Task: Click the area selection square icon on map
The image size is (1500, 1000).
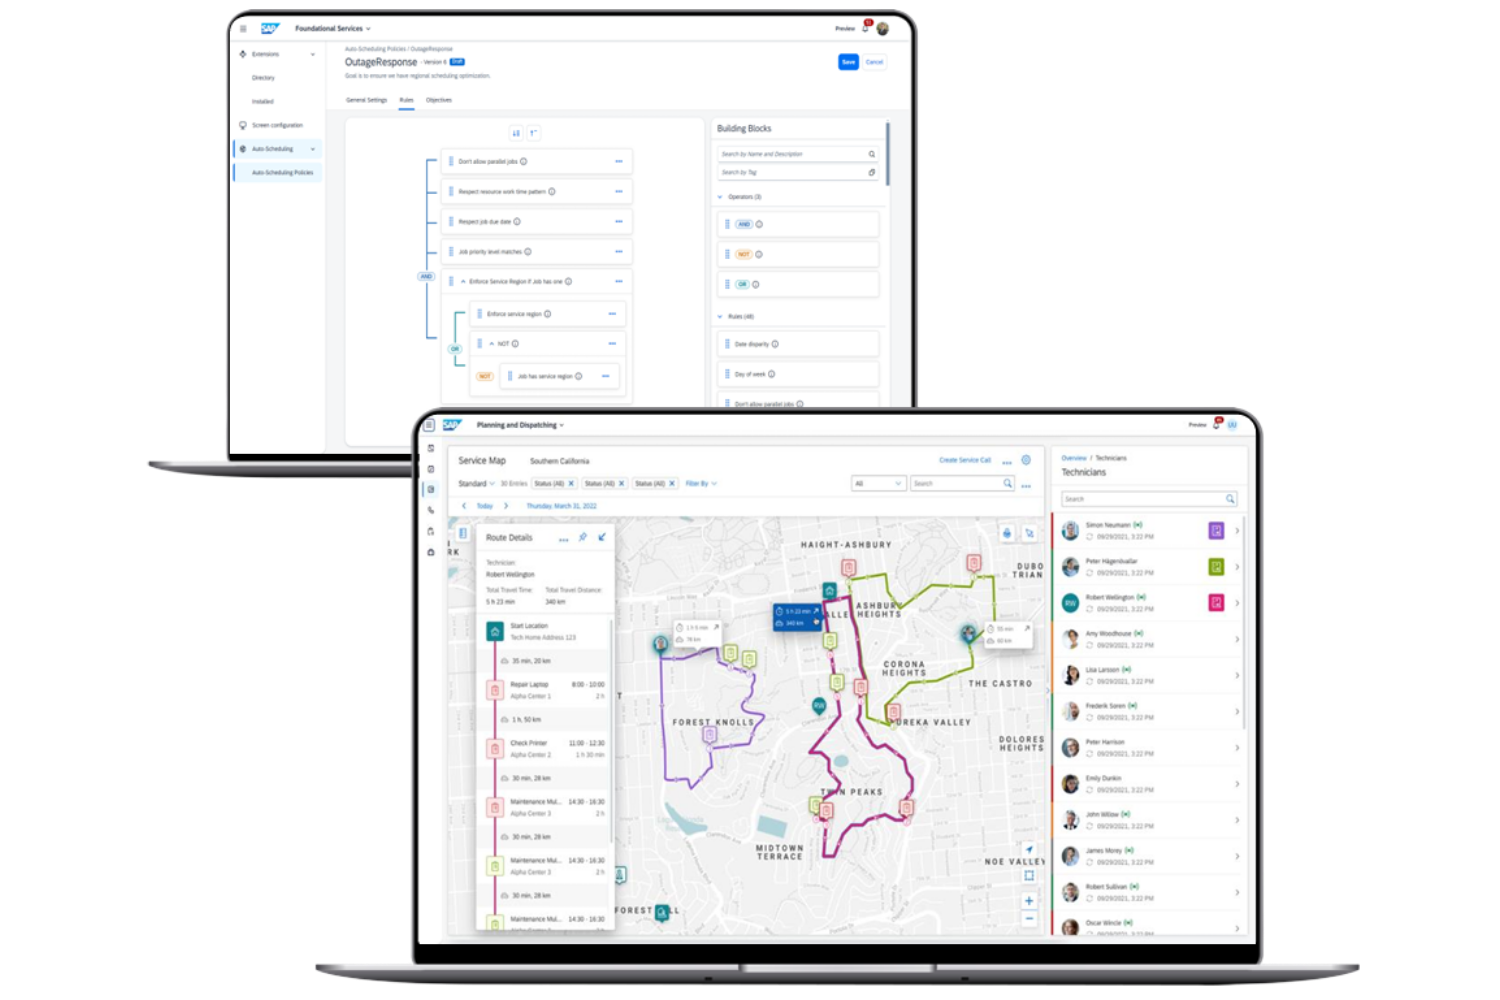Action: pyautogui.click(x=1029, y=875)
